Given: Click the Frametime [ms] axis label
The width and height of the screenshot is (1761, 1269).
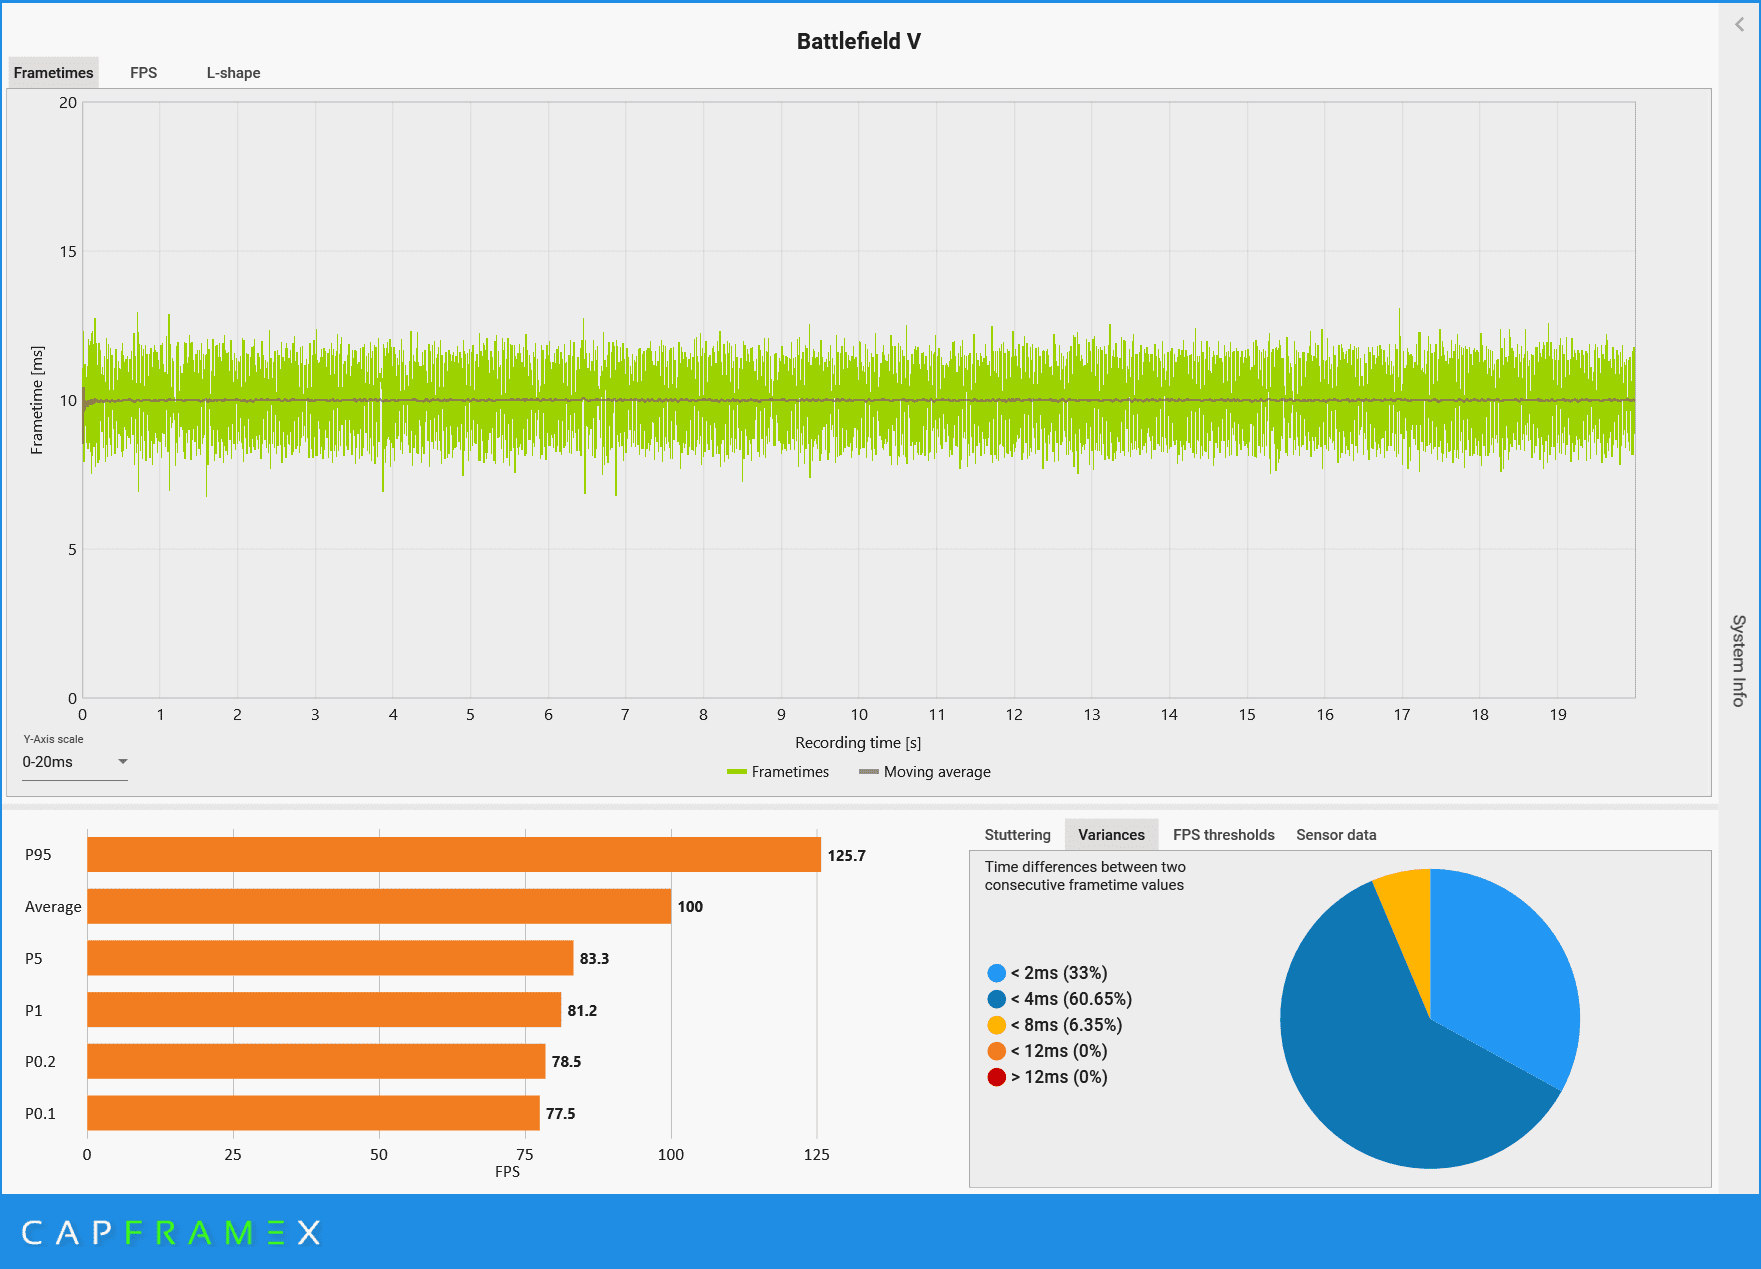Looking at the screenshot, I should coord(37,400).
